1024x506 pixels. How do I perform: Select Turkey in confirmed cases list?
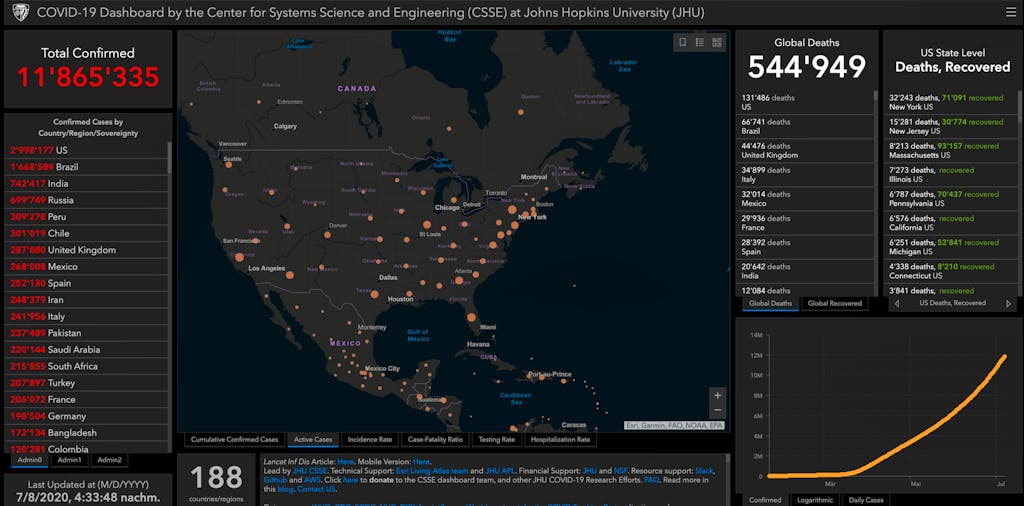(x=86, y=383)
